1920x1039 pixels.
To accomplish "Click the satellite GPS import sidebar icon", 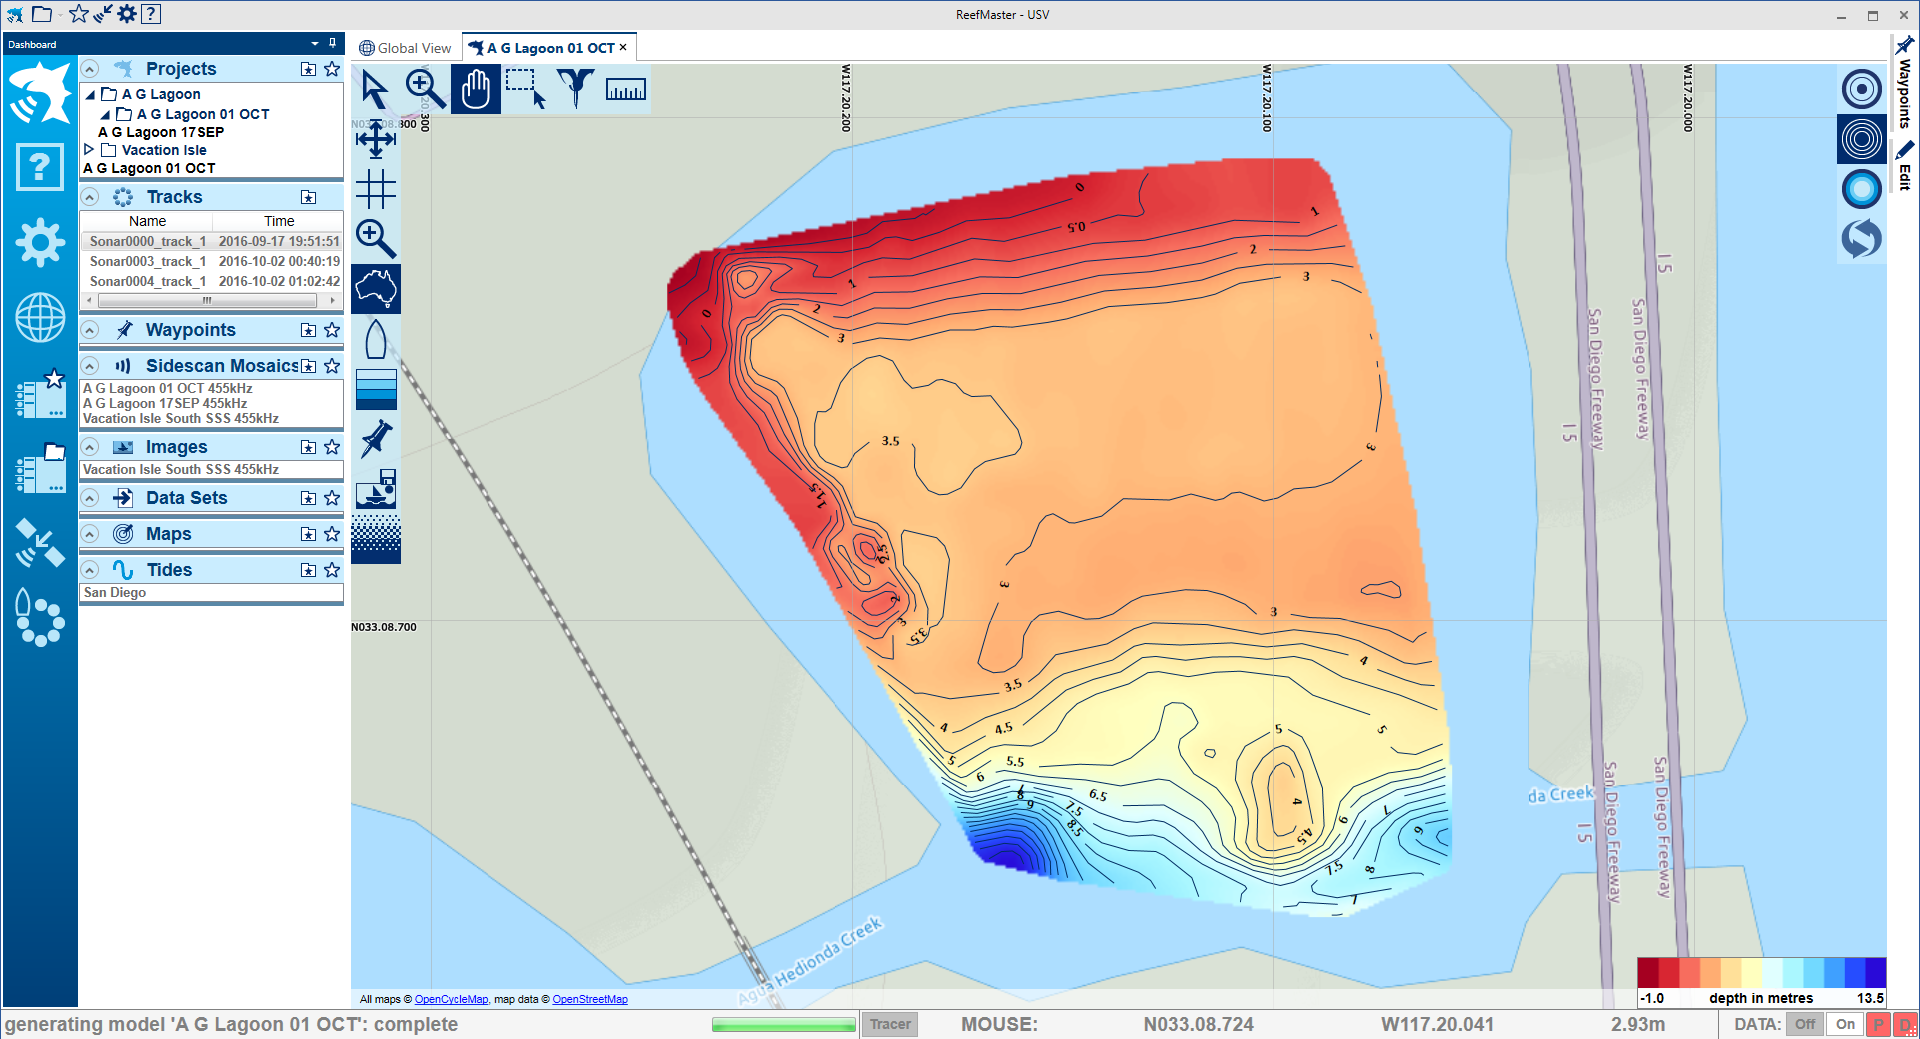I will pos(40,543).
